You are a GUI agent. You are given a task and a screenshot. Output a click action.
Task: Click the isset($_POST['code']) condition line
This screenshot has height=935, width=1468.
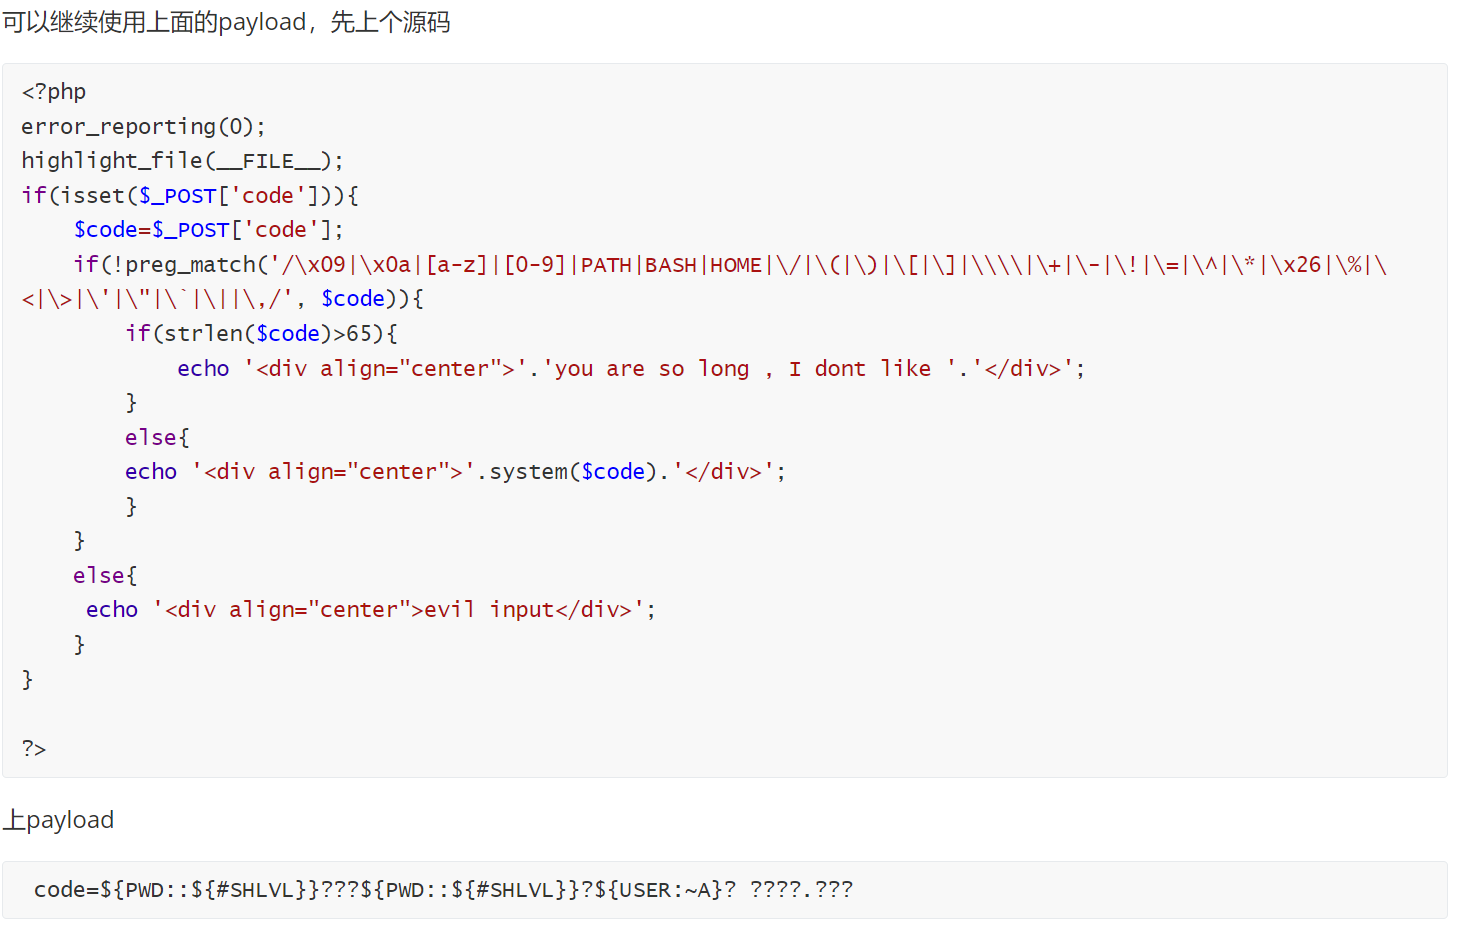point(190,196)
